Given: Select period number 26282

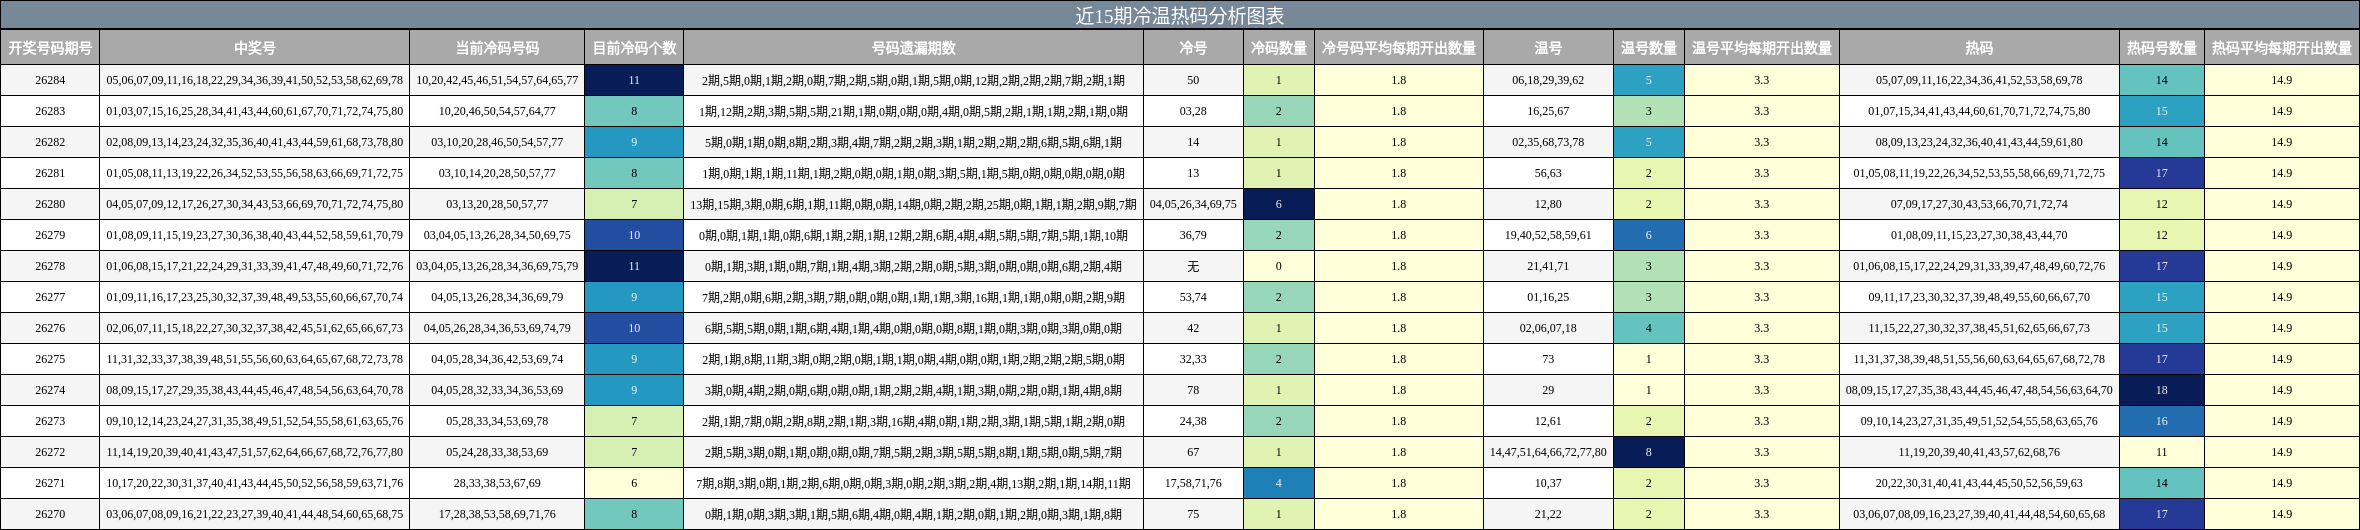Looking at the screenshot, I should coord(50,142).
